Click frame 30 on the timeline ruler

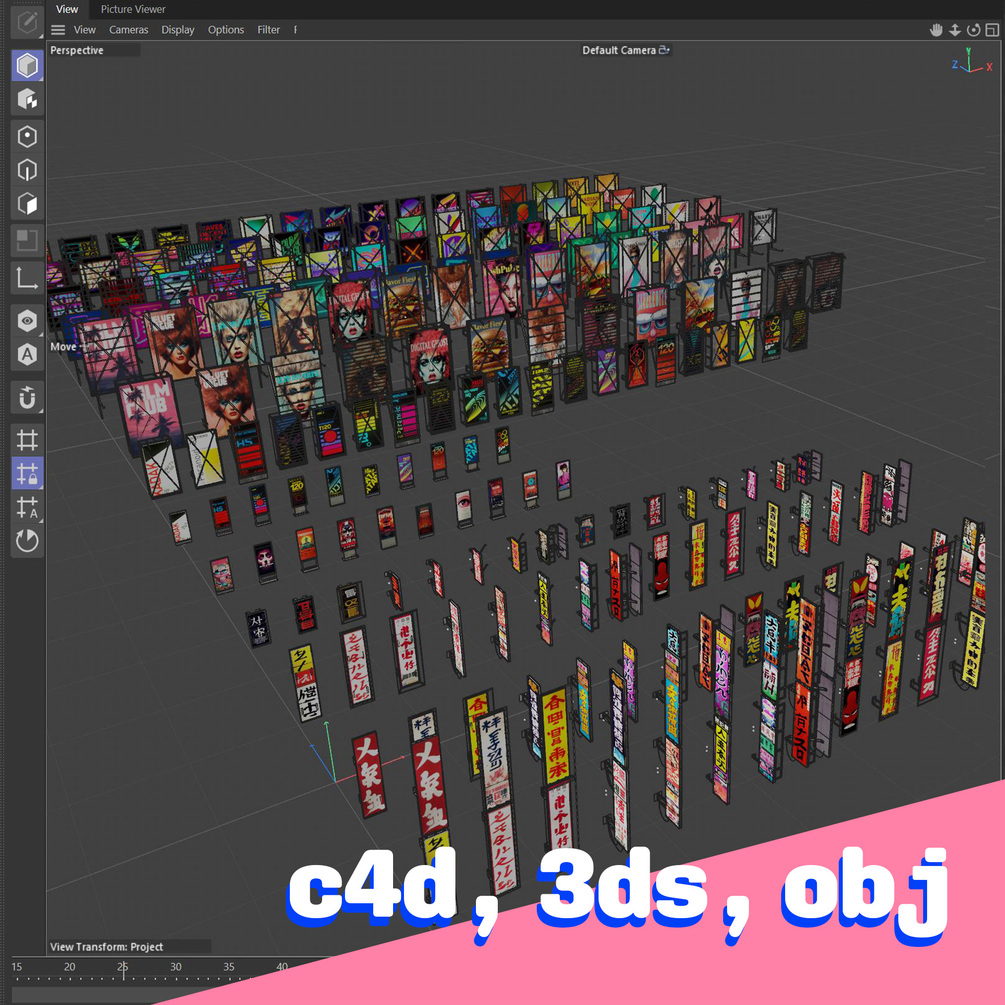[176, 967]
